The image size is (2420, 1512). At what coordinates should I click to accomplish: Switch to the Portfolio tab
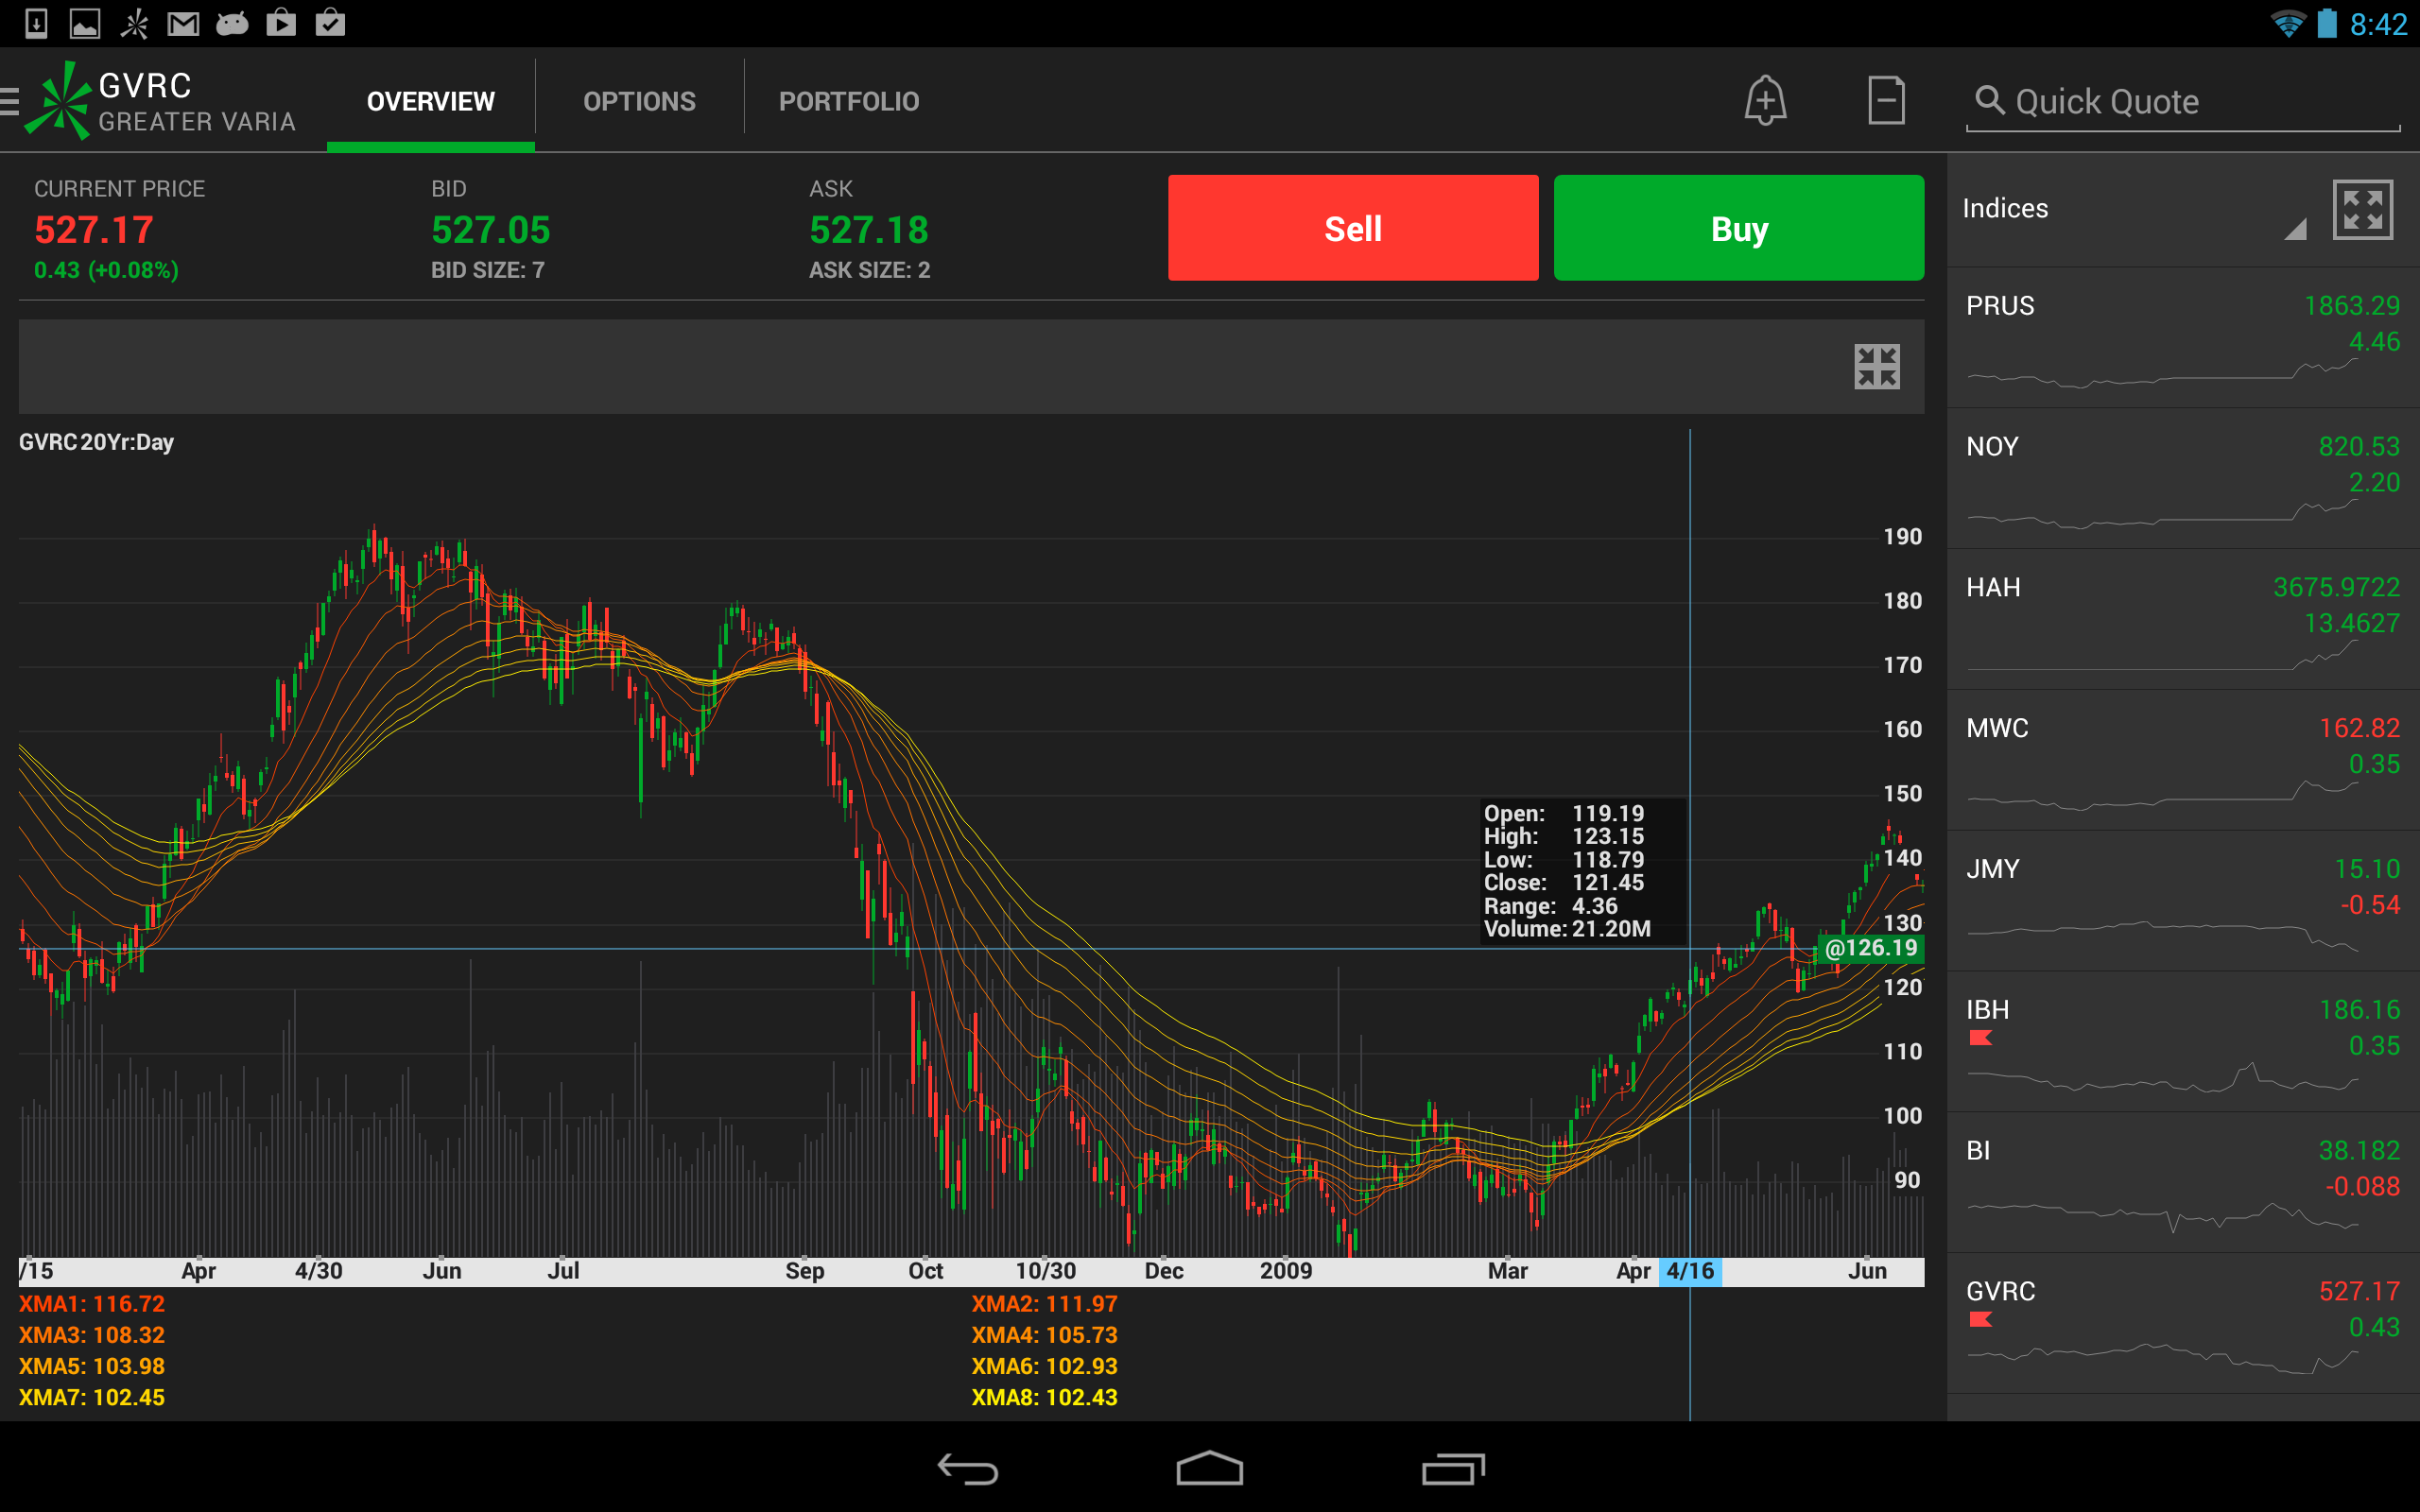pos(848,101)
